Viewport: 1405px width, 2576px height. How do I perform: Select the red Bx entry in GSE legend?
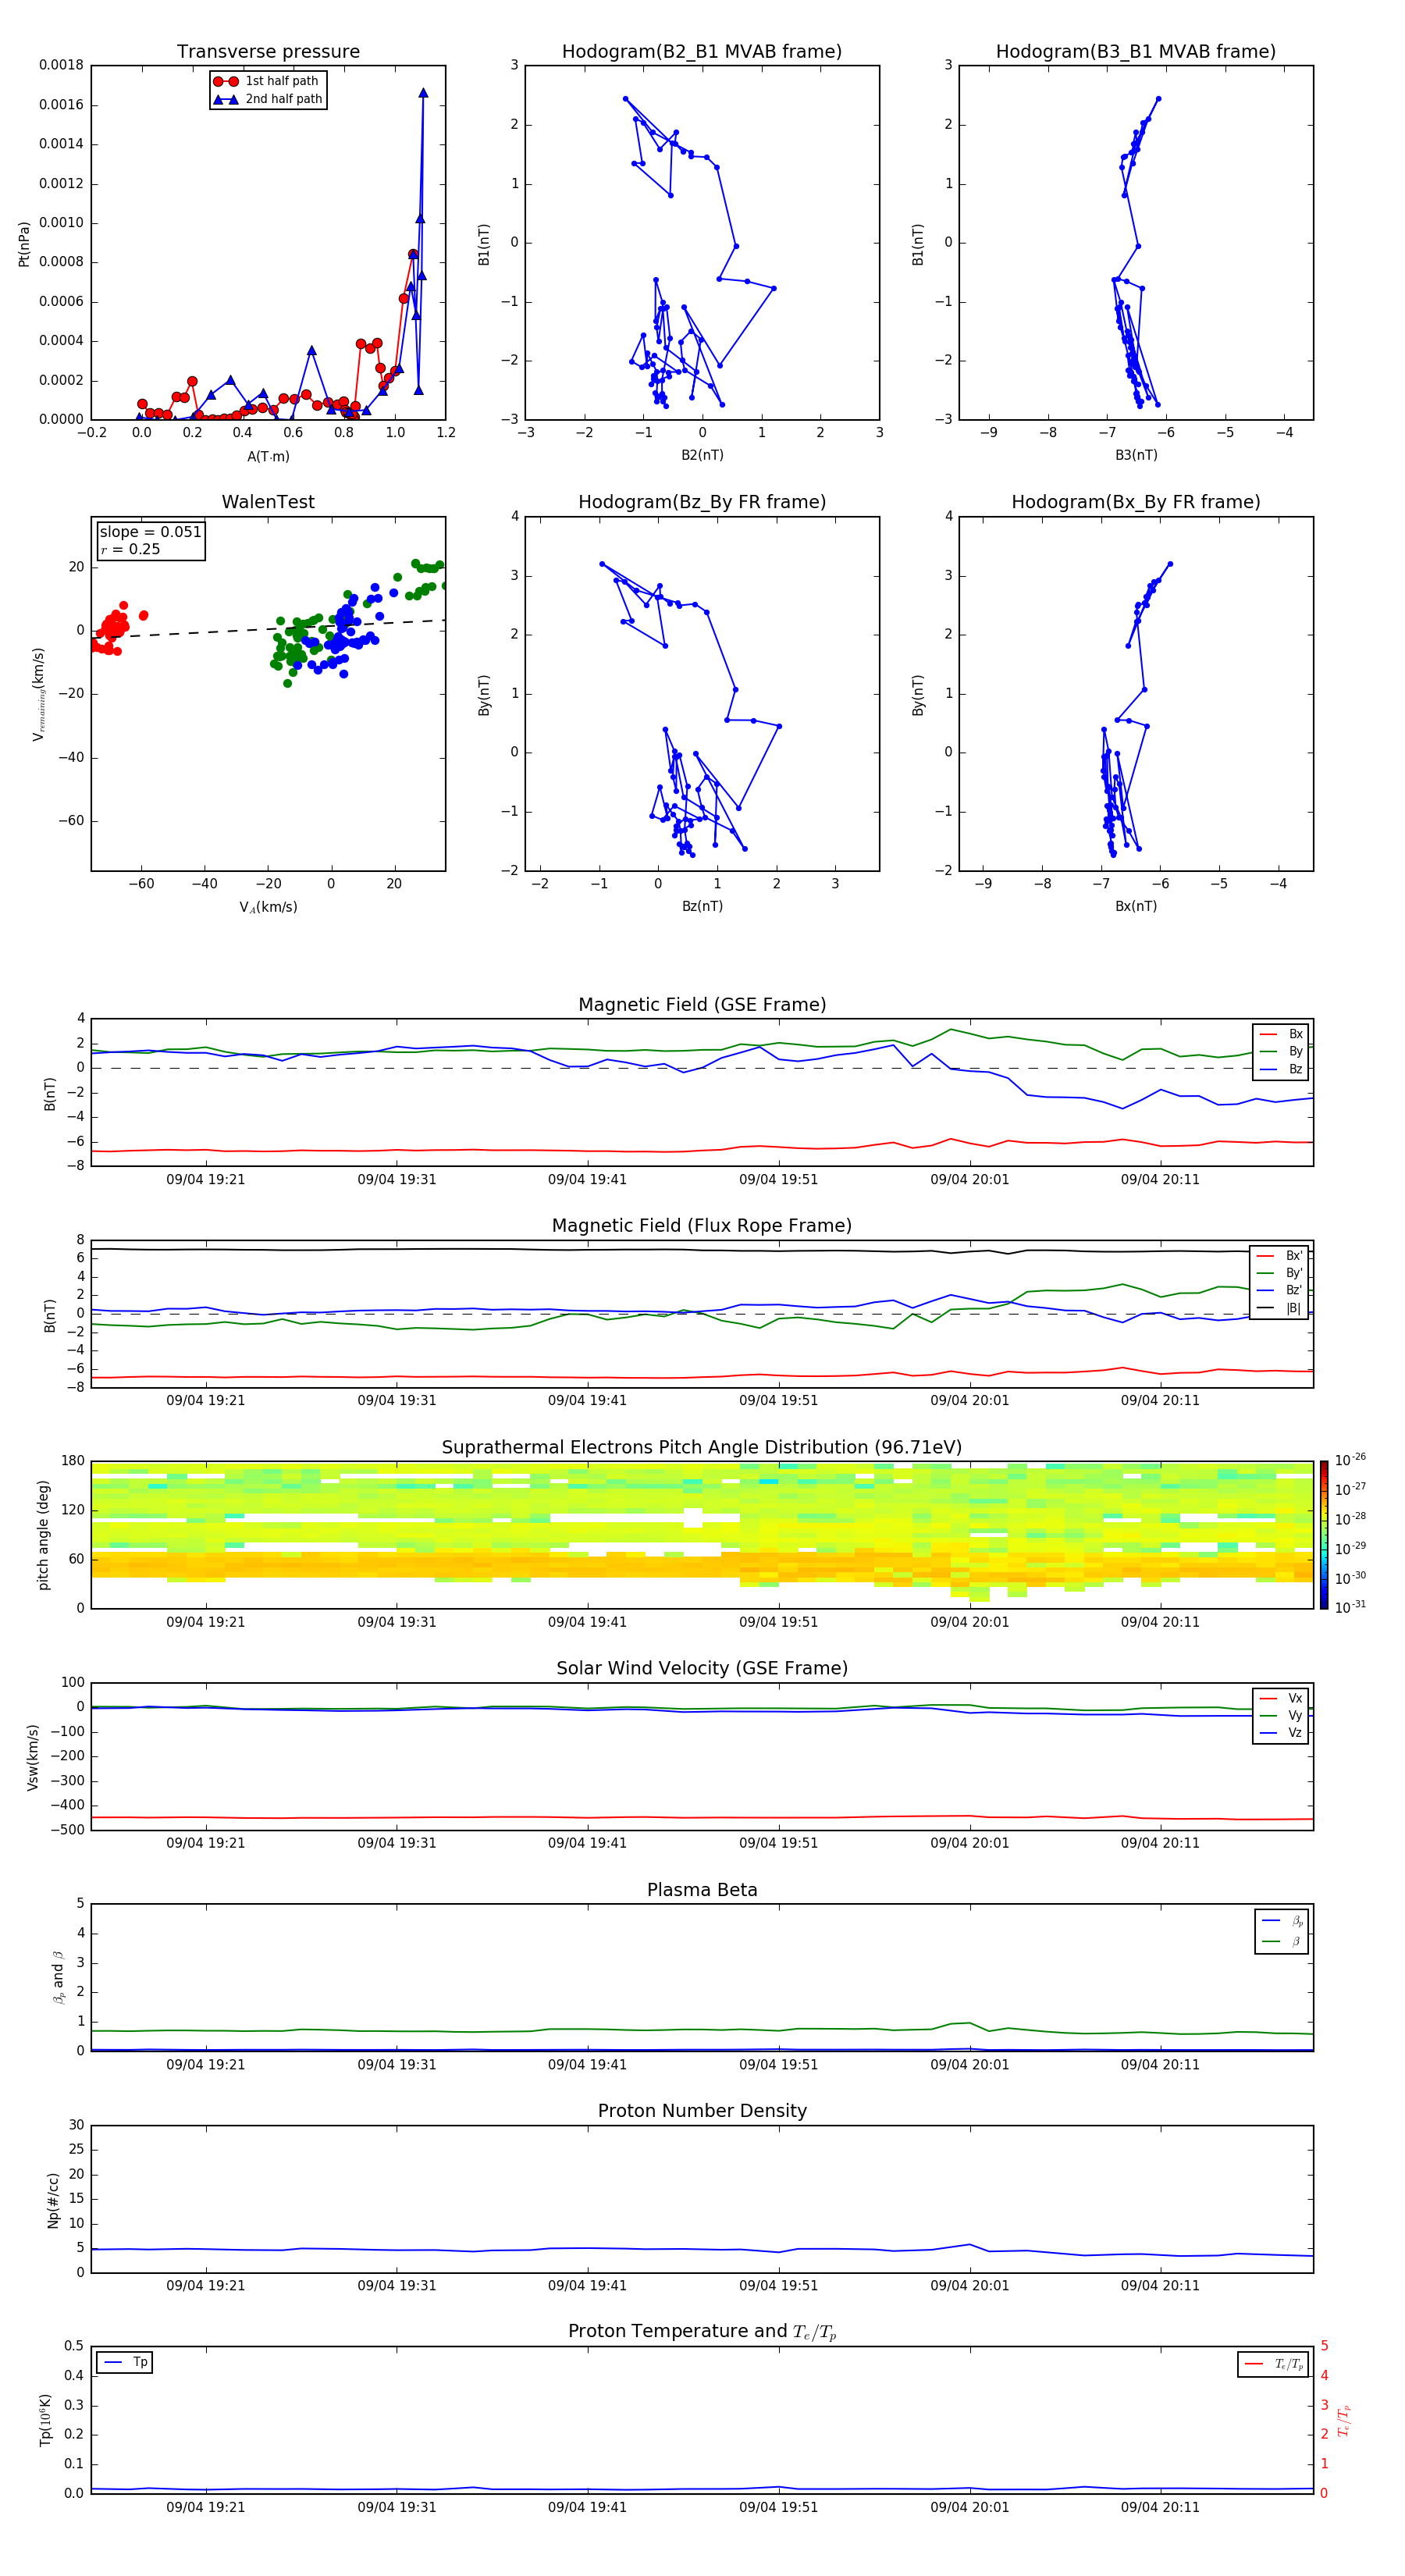tap(1281, 1034)
